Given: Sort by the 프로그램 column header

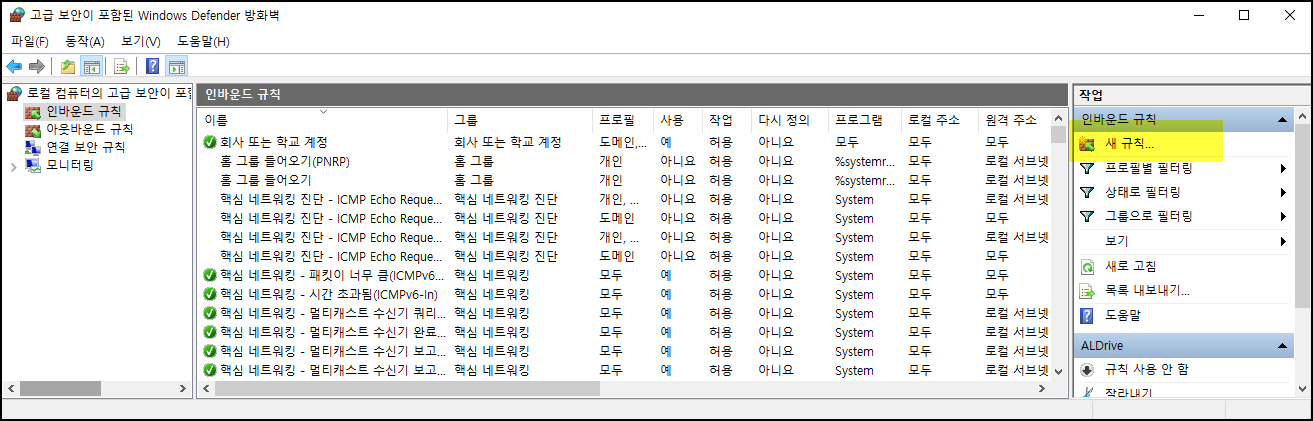Looking at the screenshot, I should 865,120.
